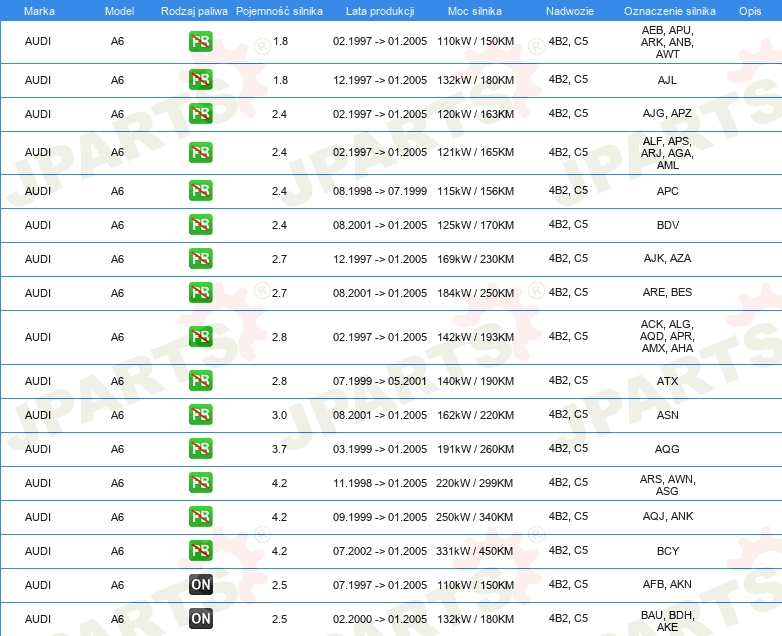Click petrol fuel icon in ATX engine row
The width and height of the screenshot is (782, 636).
(200, 381)
